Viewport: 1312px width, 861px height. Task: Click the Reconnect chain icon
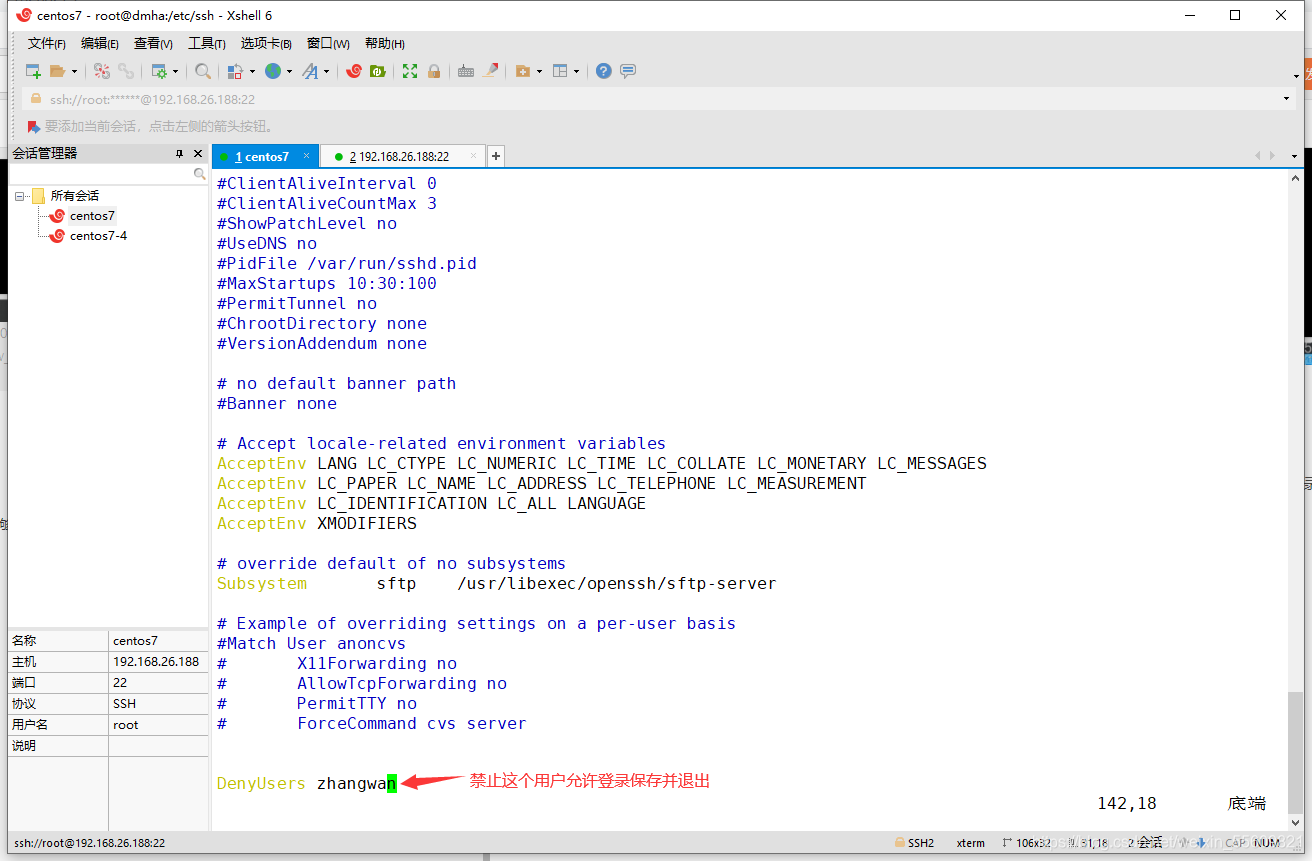[x=126, y=71]
